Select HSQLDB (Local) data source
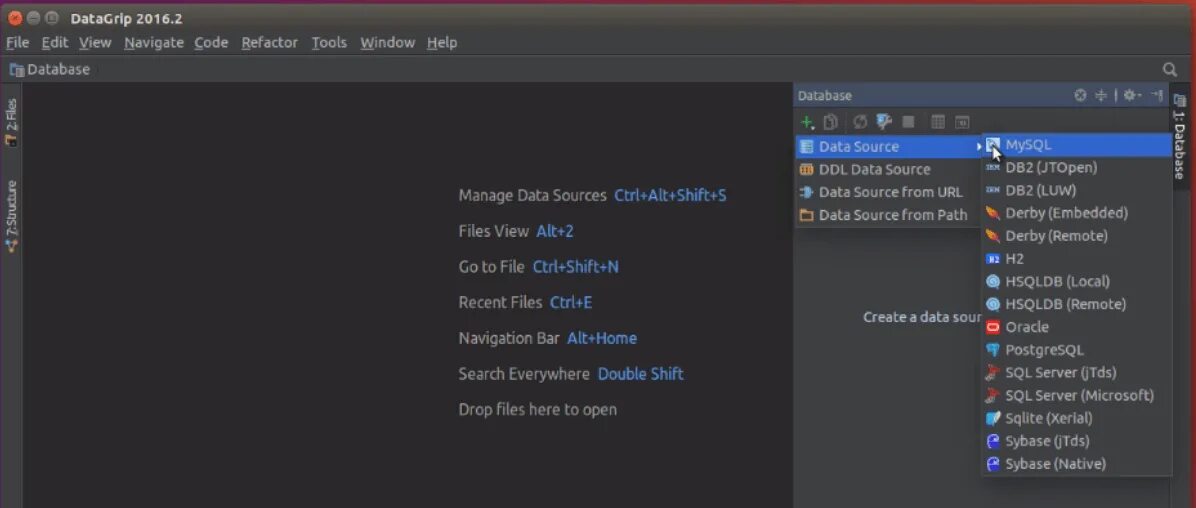This screenshot has height=508, width=1196. tap(1076, 281)
